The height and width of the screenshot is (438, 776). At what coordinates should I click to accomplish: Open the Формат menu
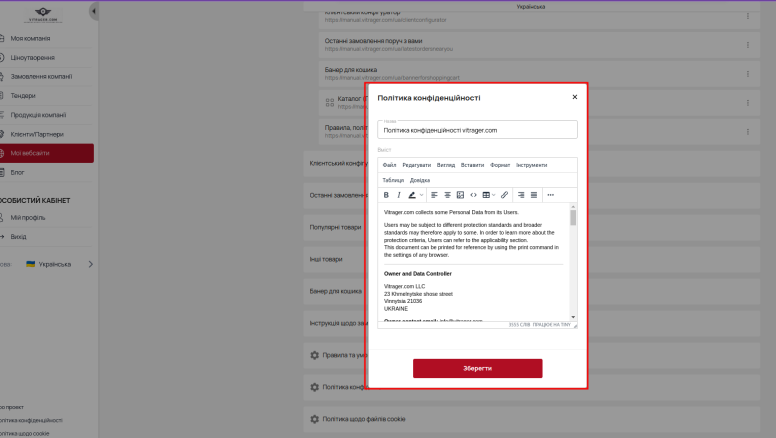[500, 165]
